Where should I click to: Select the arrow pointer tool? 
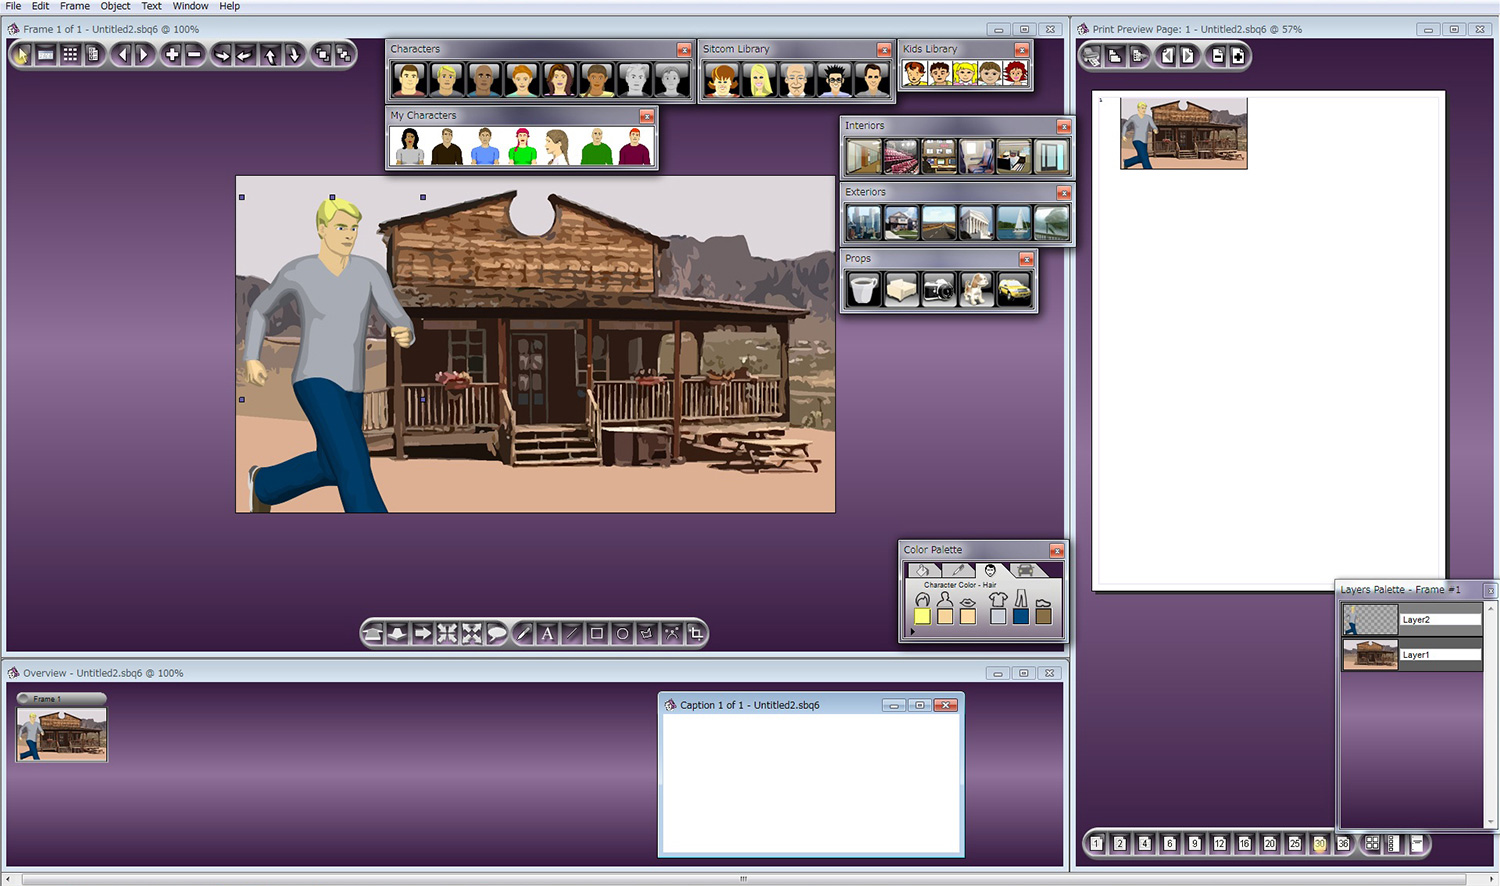(21, 55)
